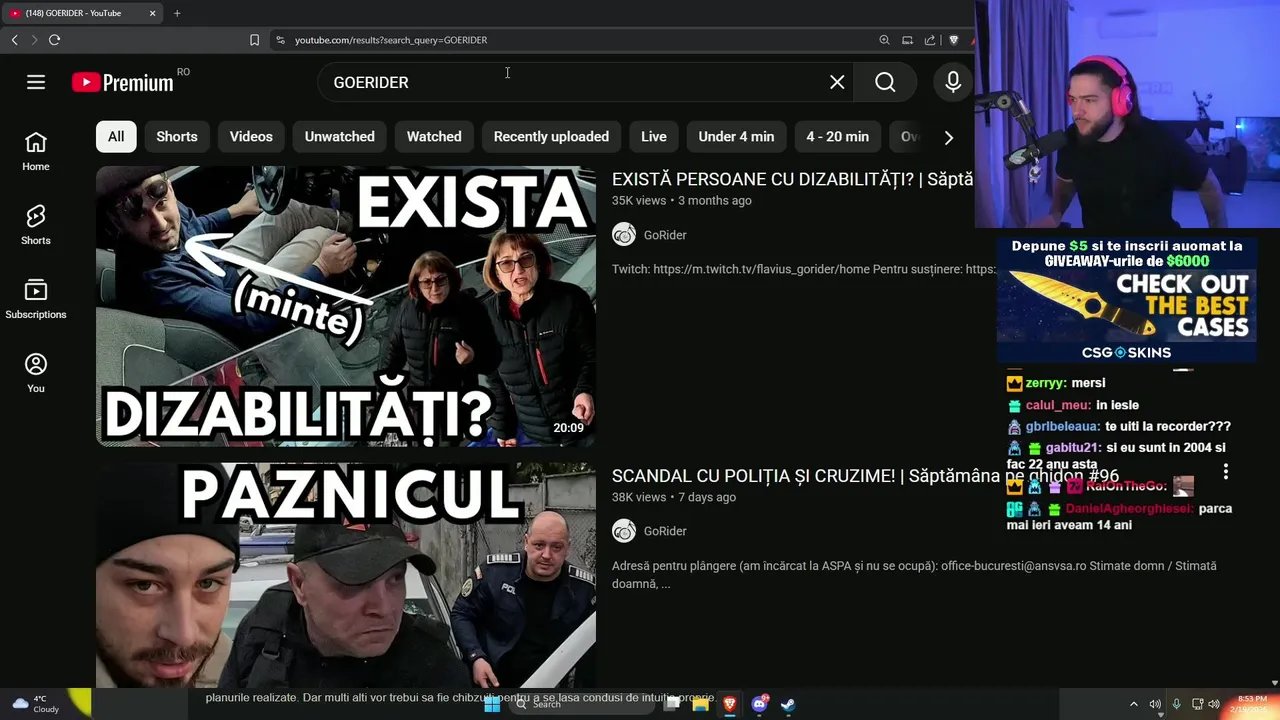The width and height of the screenshot is (1280, 720).
Task: Bookmark this page via bookmark icon
Action: point(254,40)
